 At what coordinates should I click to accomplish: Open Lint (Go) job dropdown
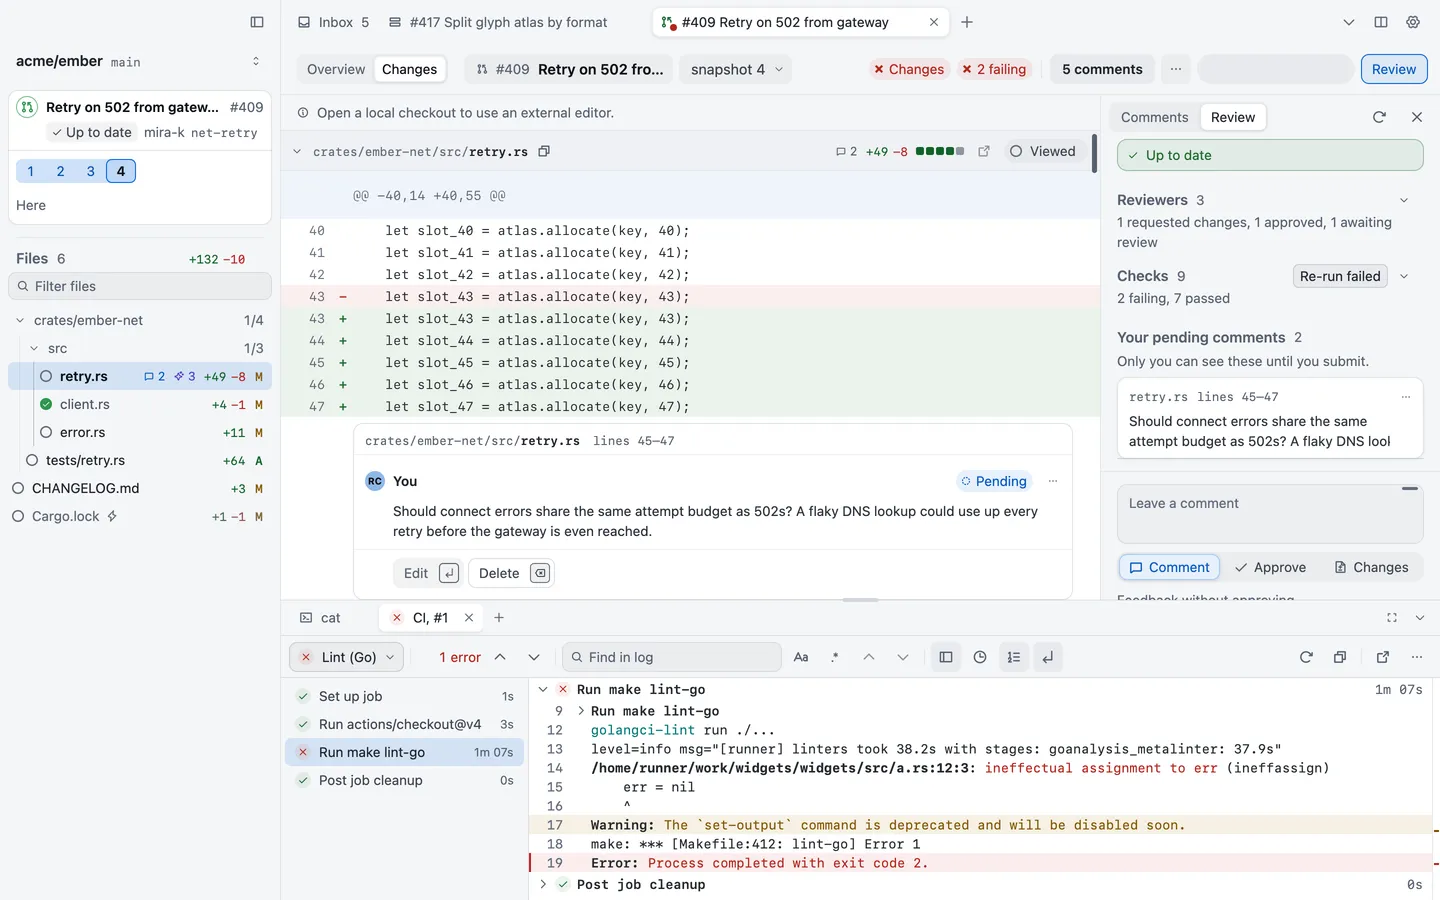(346, 657)
